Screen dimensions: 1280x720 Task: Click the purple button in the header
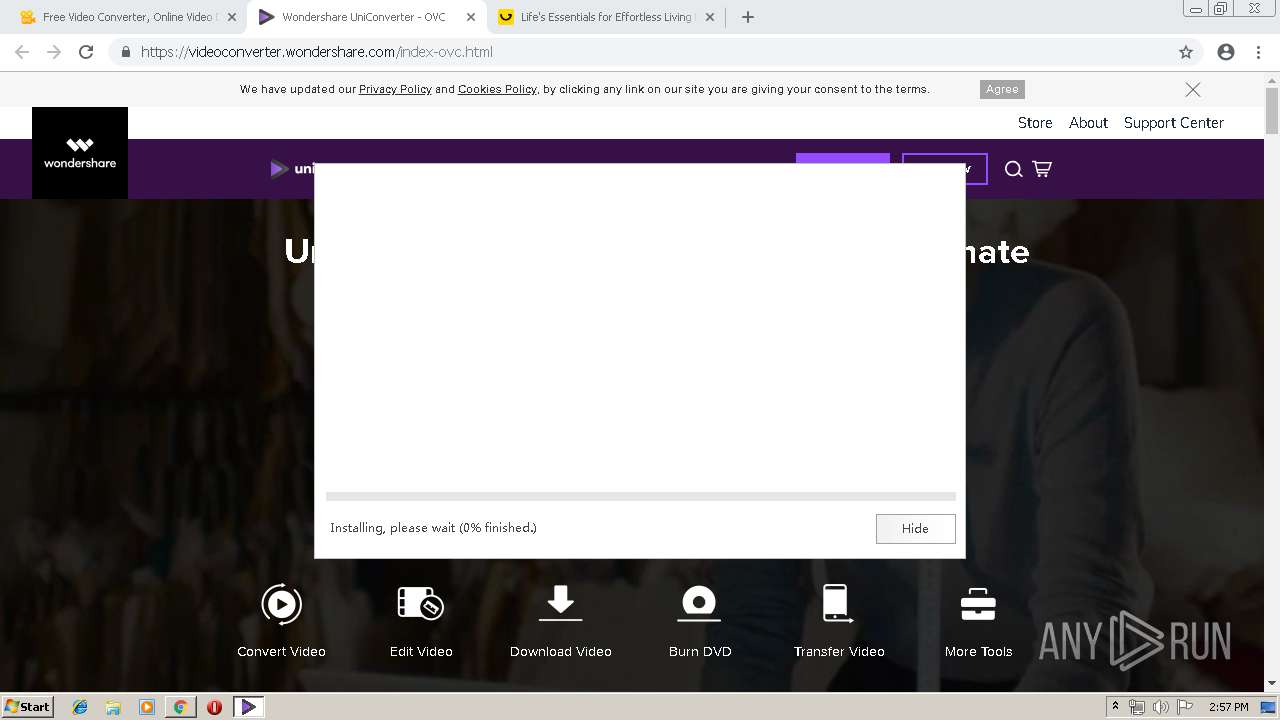[x=843, y=159]
